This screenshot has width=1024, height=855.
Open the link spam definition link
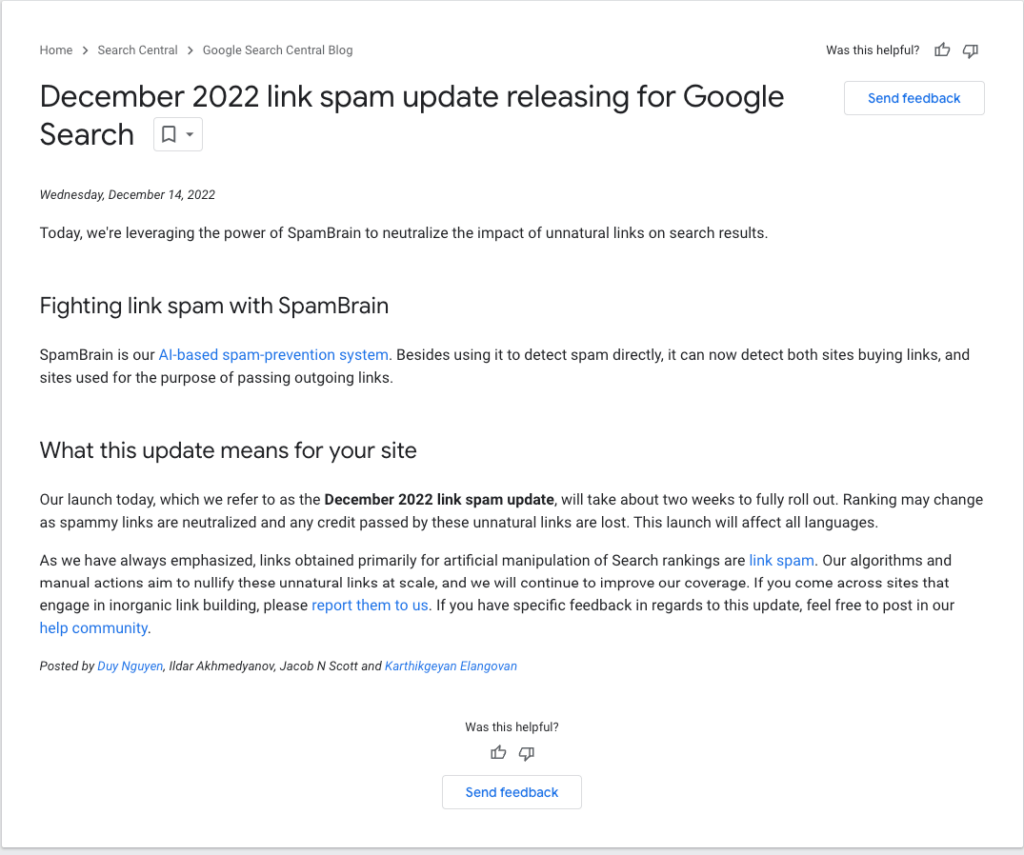(x=781, y=560)
